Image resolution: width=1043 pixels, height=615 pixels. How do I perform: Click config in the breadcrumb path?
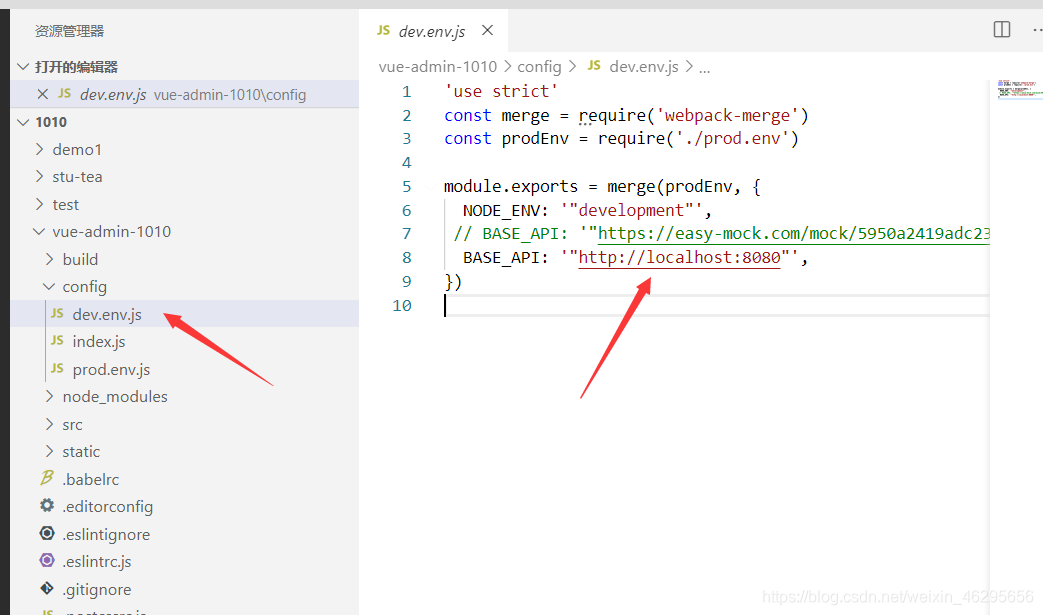pyautogui.click(x=539, y=66)
